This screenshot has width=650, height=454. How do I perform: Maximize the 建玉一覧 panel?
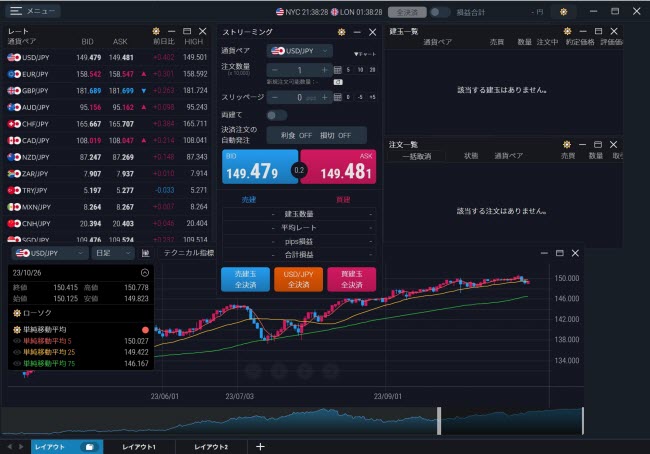click(x=598, y=31)
